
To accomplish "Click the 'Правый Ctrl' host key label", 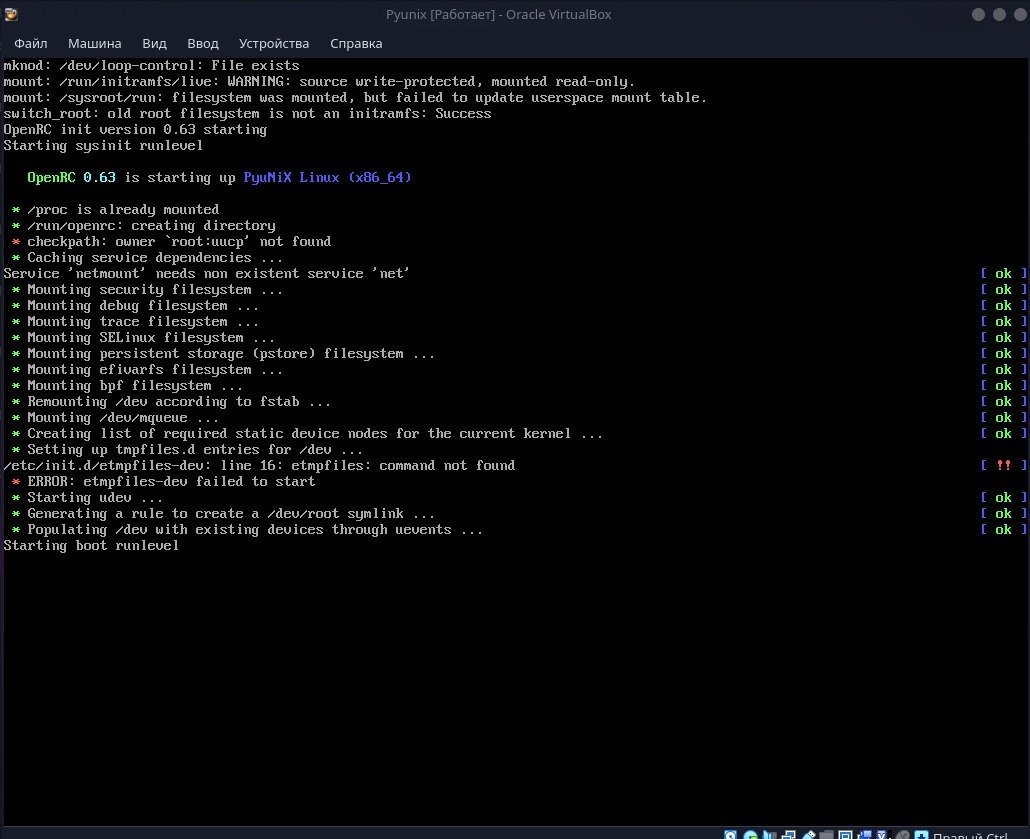I will click(x=970, y=835).
